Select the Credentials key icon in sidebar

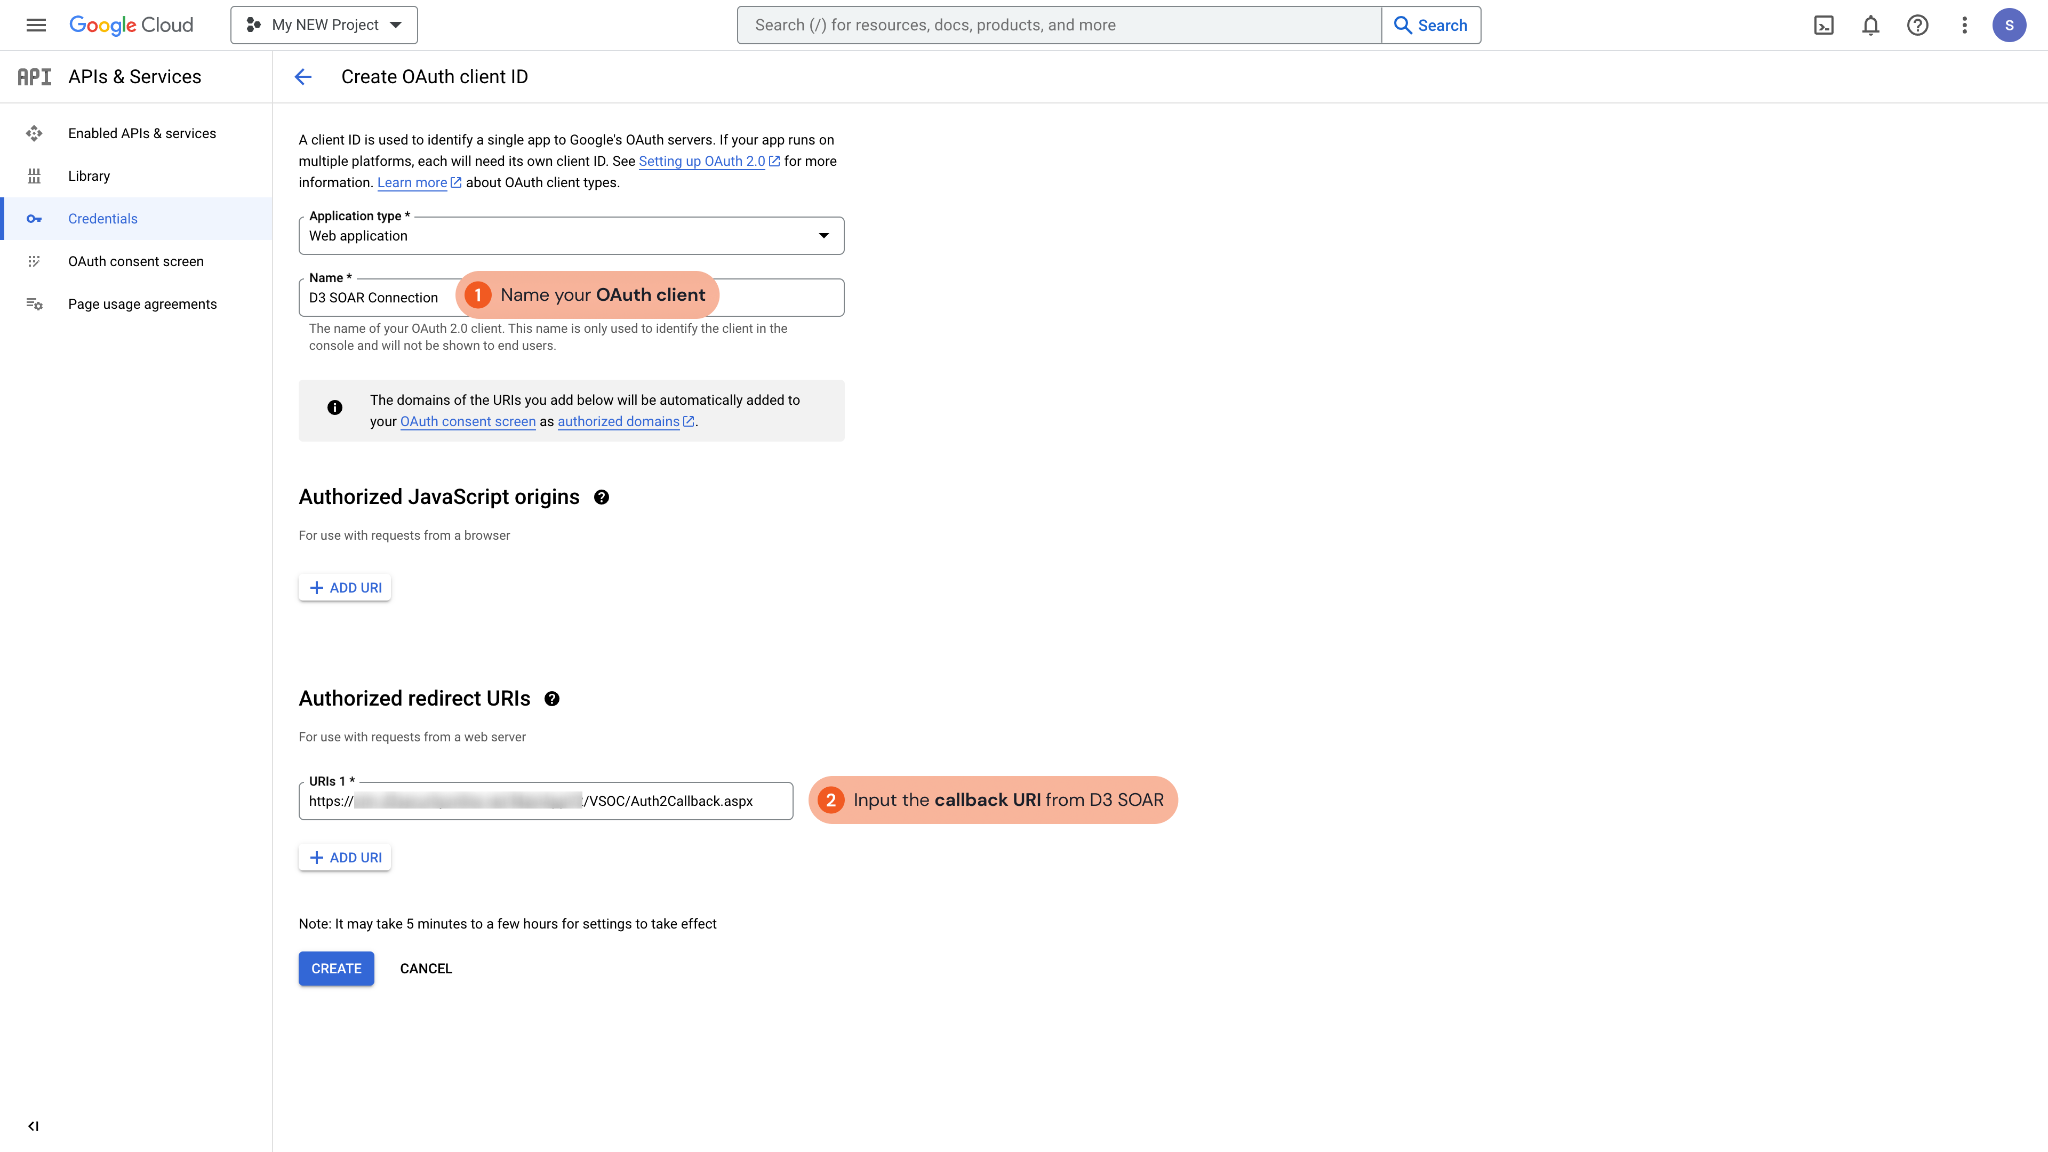pos(35,218)
